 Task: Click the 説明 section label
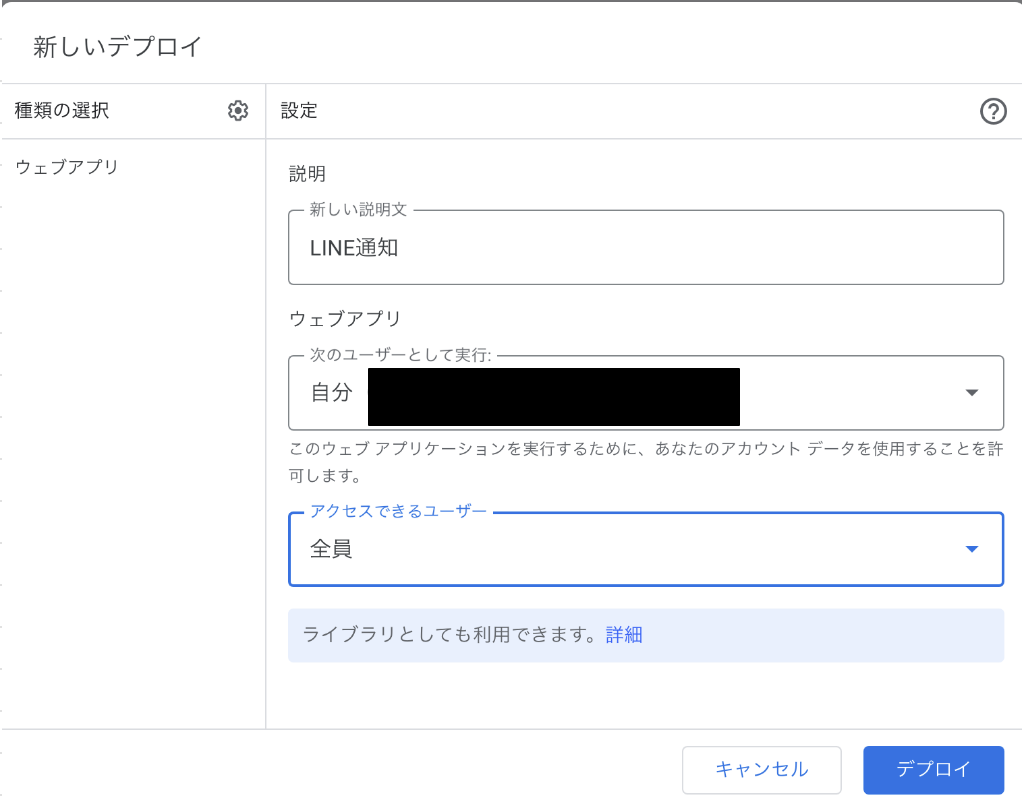pos(307,174)
